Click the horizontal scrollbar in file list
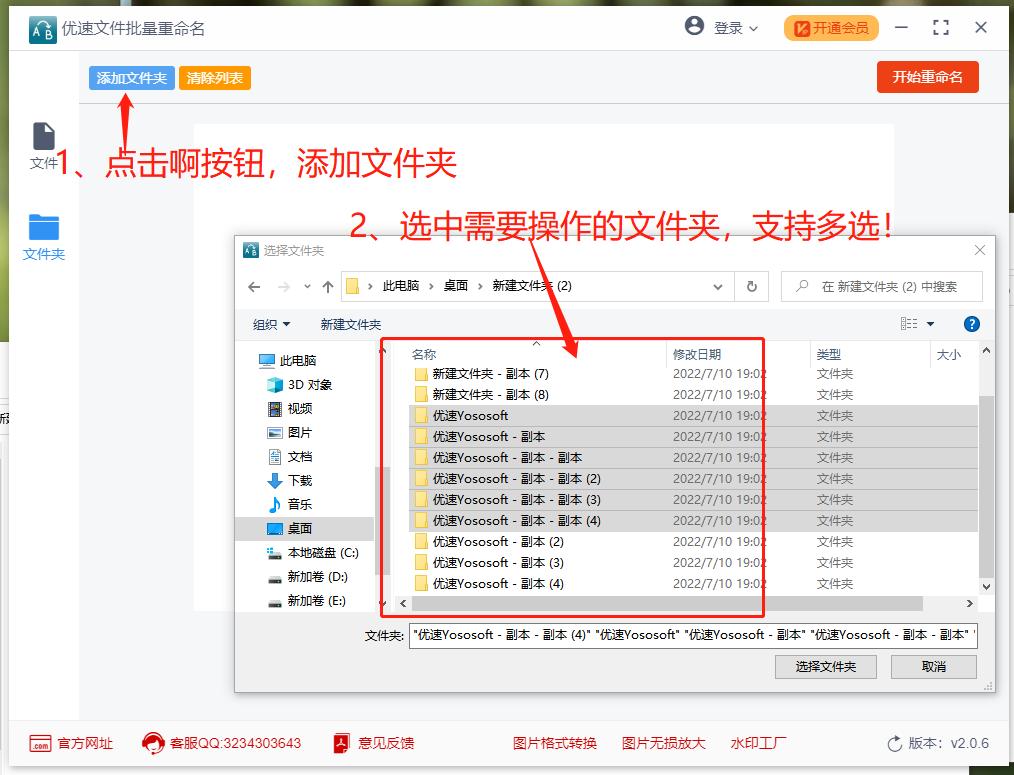The width and height of the screenshot is (1014, 775). pyautogui.click(x=667, y=603)
